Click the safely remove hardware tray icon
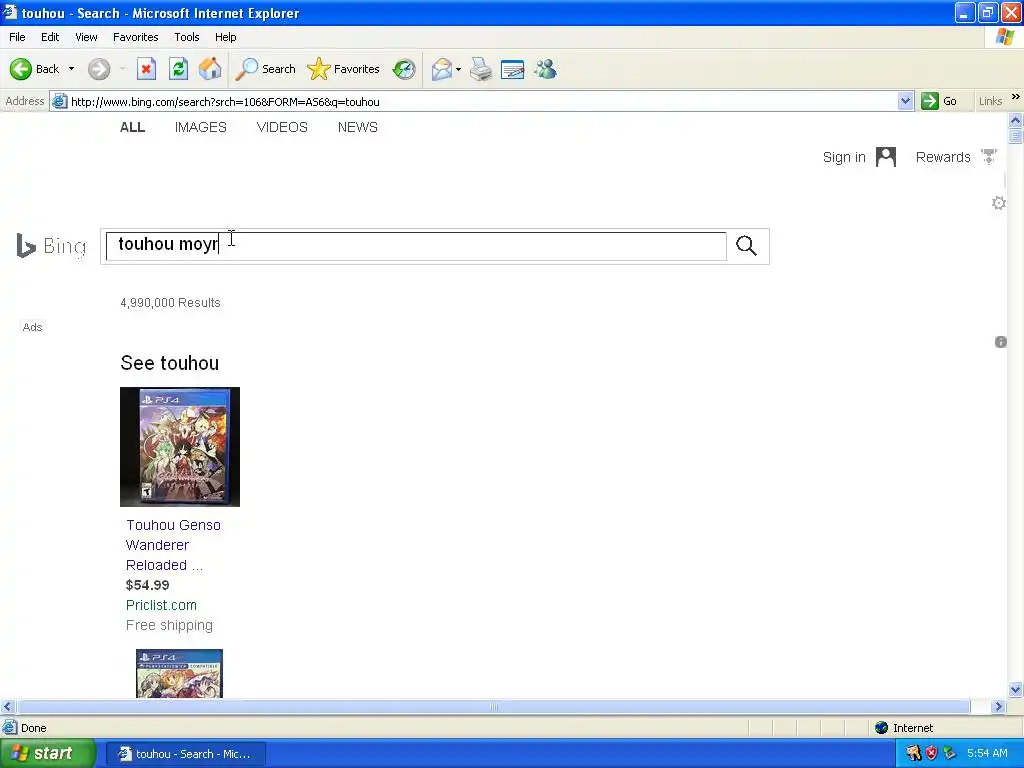 (x=950, y=754)
